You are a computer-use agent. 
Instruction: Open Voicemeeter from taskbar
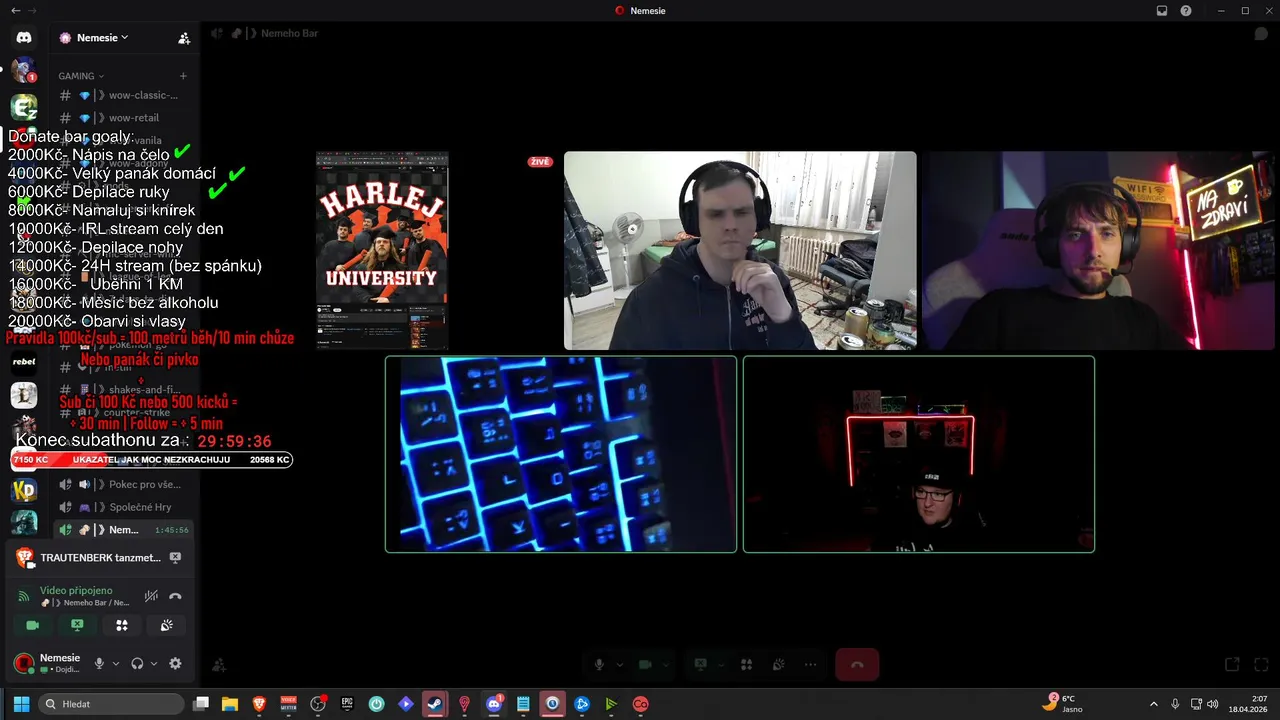[x=289, y=704]
